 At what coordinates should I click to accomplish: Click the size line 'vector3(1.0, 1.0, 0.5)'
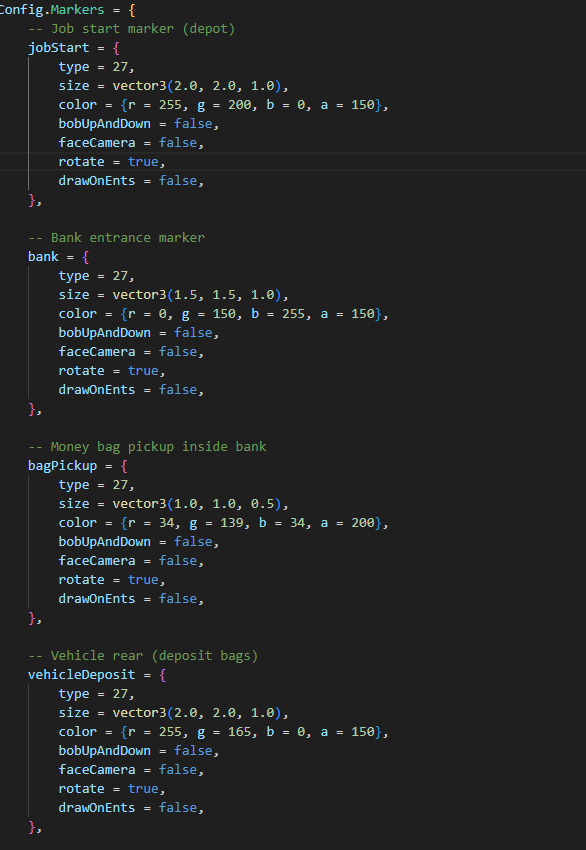(173, 504)
